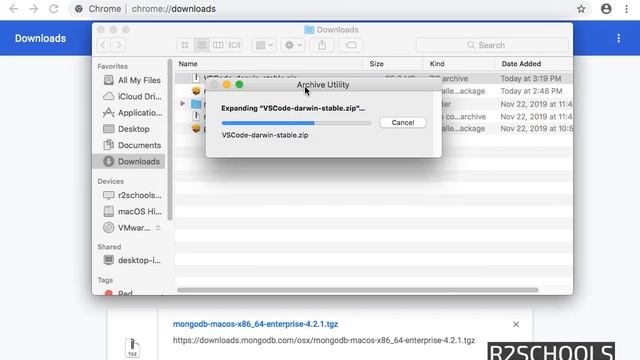Click the Finder horizontal scrollbar
The image size is (640, 360).
point(358,290)
